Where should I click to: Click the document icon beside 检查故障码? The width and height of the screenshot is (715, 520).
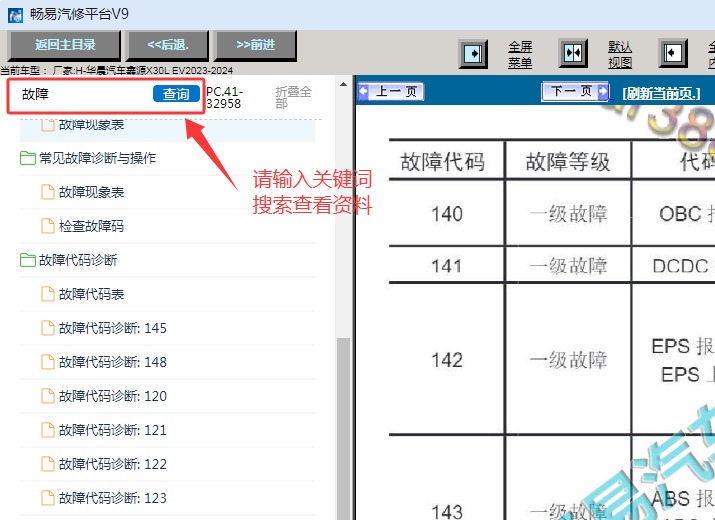point(48,226)
